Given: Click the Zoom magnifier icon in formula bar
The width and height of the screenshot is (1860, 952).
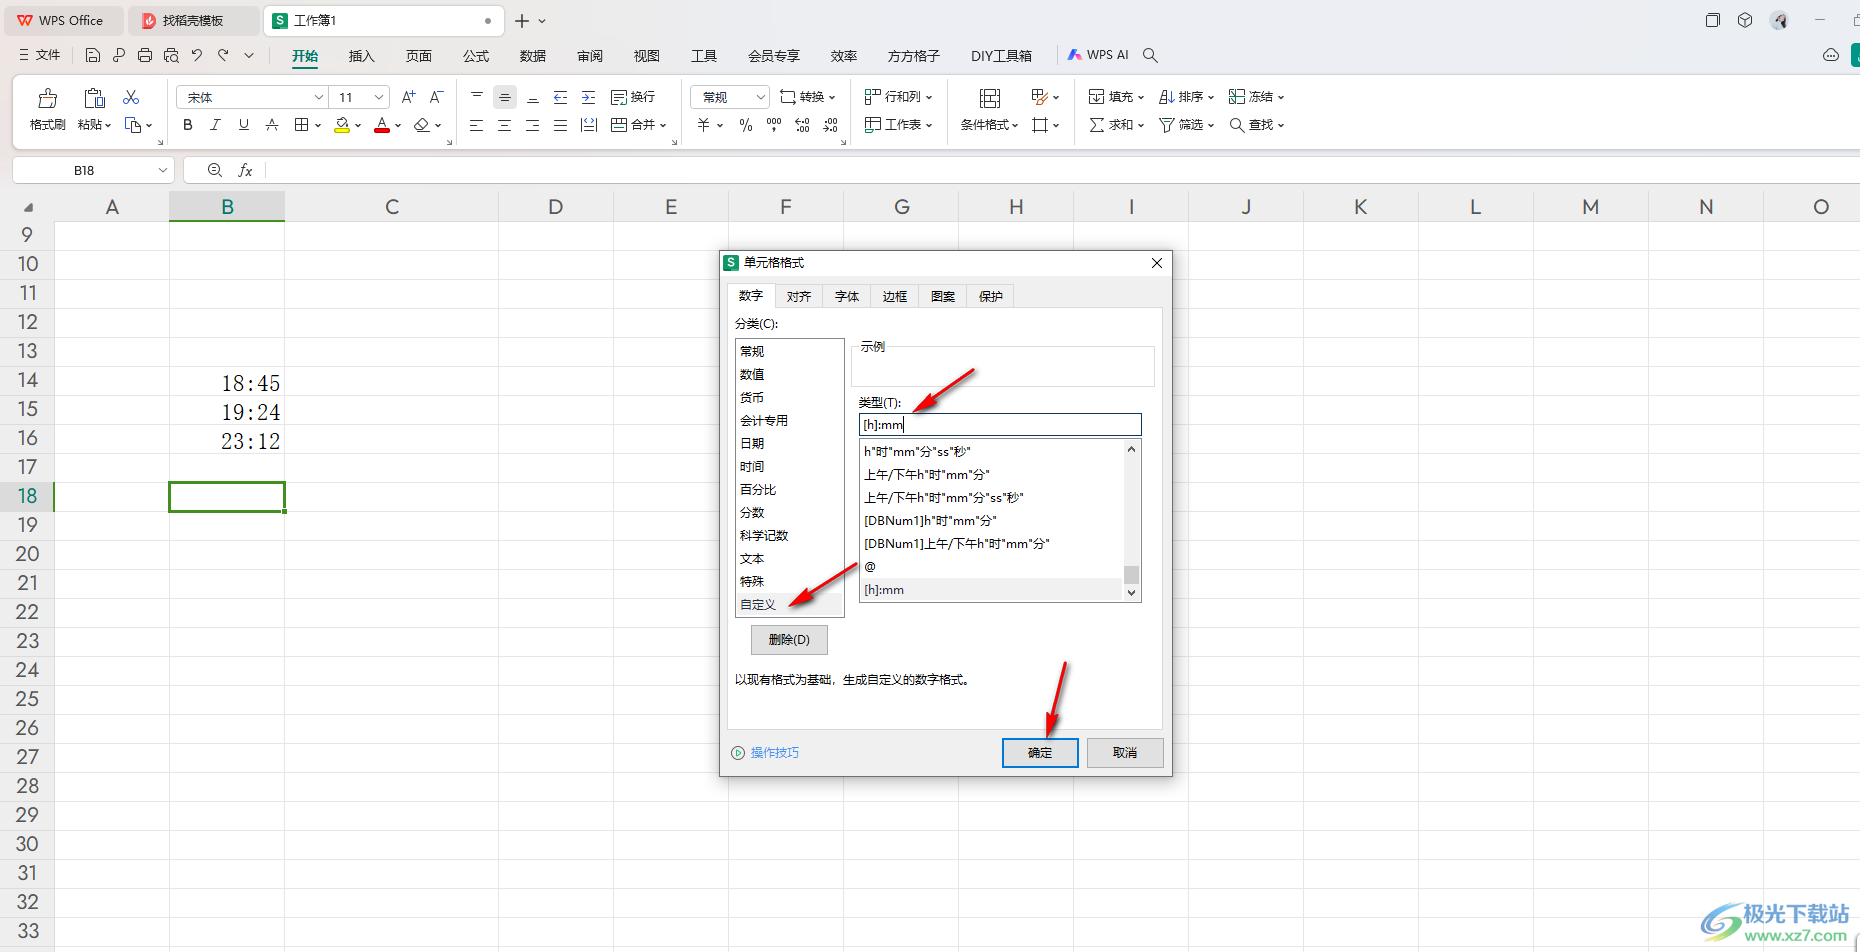Looking at the screenshot, I should point(215,170).
